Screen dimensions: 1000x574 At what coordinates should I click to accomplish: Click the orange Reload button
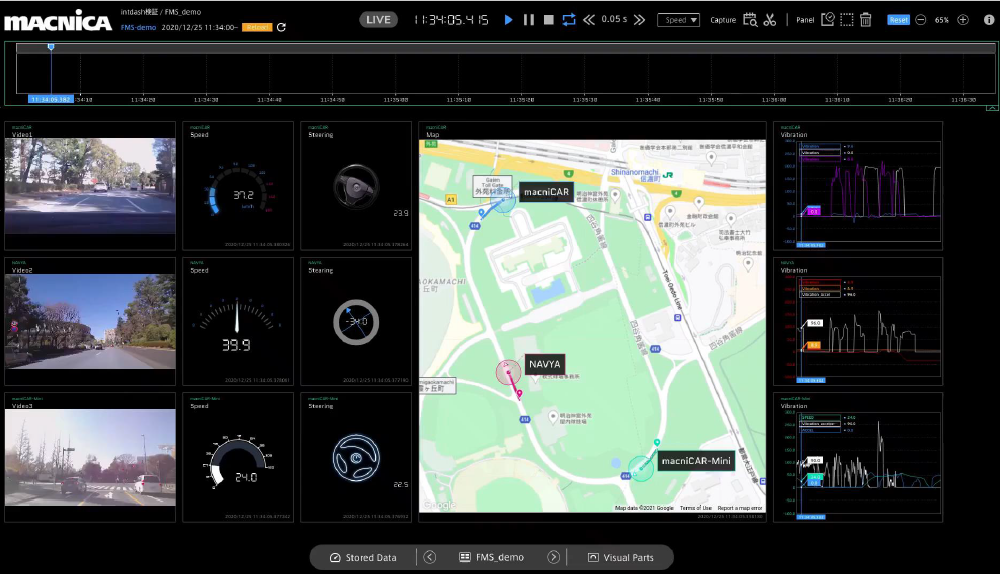(x=257, y=27)
